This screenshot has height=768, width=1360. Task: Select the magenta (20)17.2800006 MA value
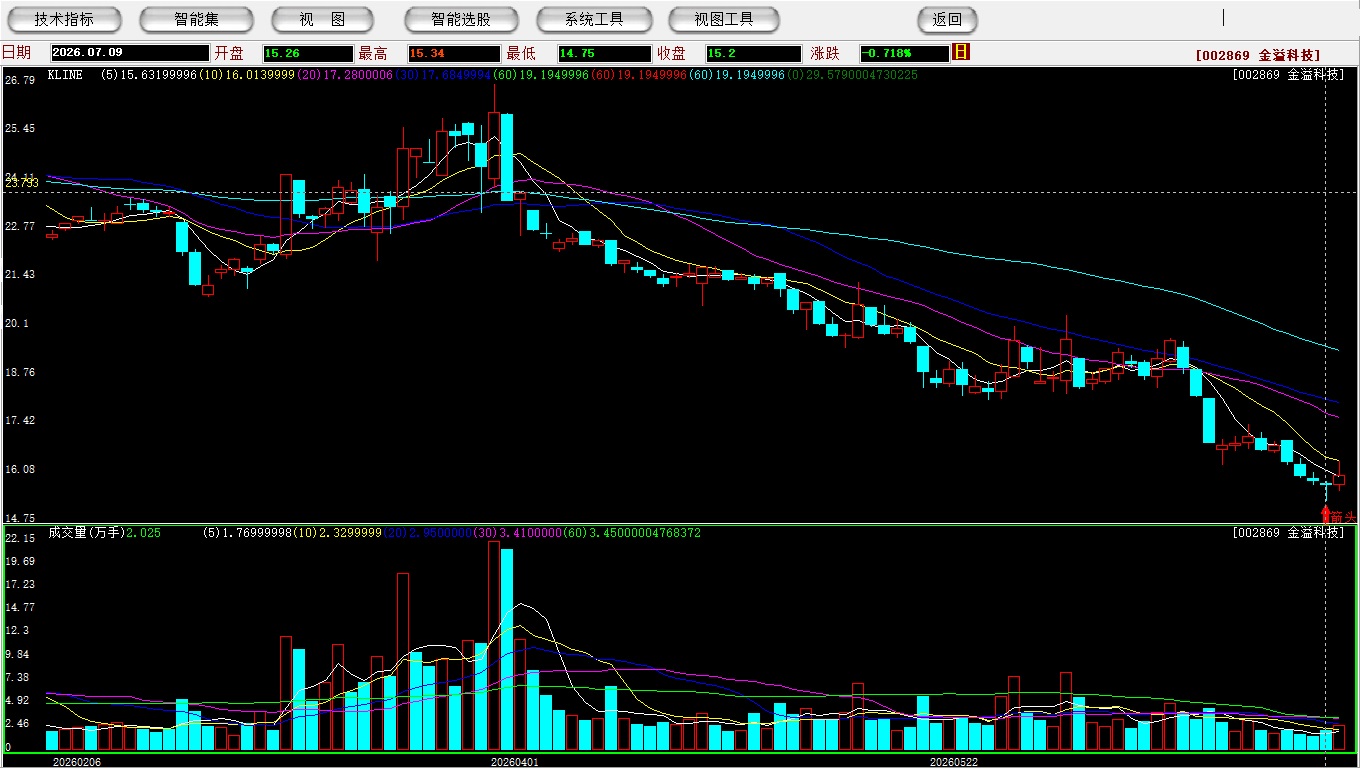point(346,75)
